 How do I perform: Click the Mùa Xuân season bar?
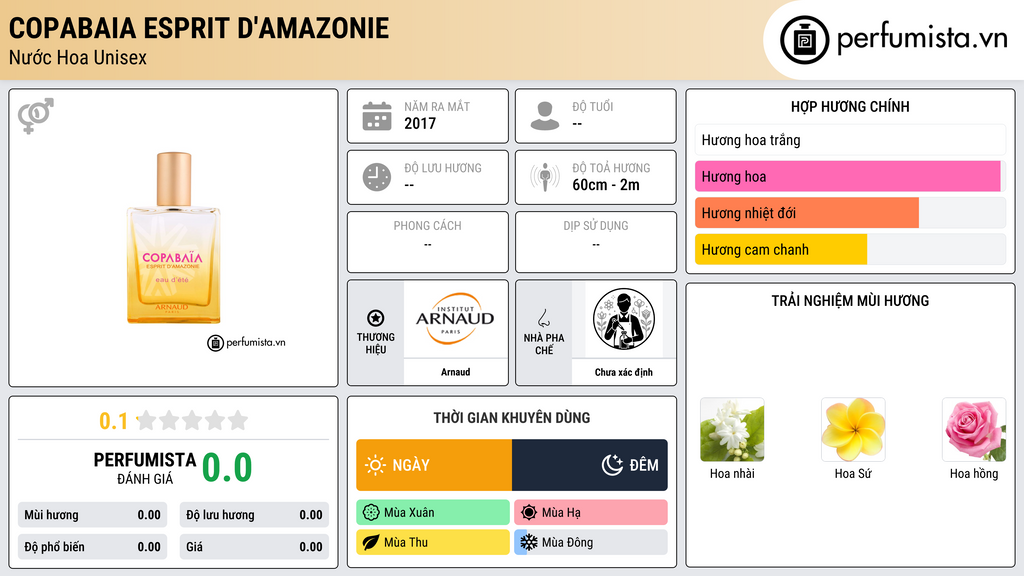click(433, 513)
